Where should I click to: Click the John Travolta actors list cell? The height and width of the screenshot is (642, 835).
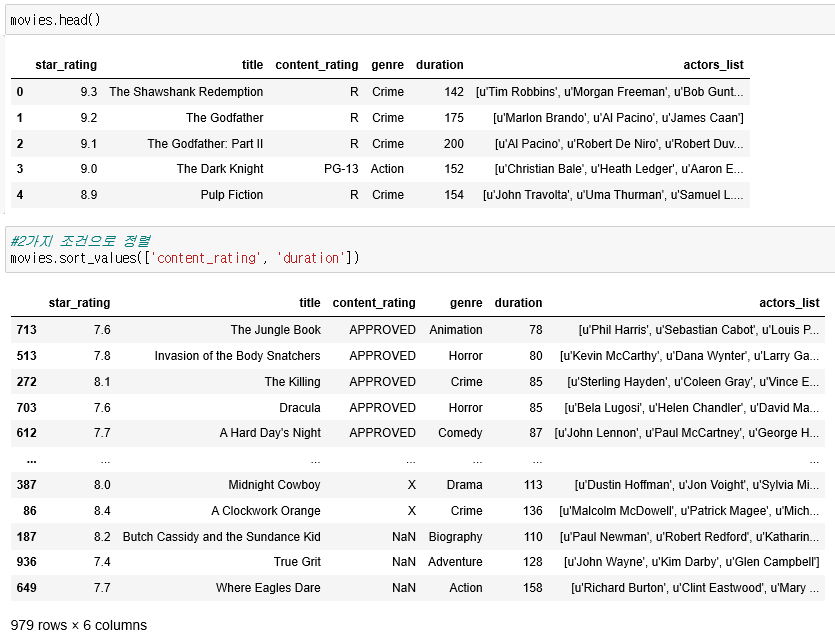click(613, 195)
